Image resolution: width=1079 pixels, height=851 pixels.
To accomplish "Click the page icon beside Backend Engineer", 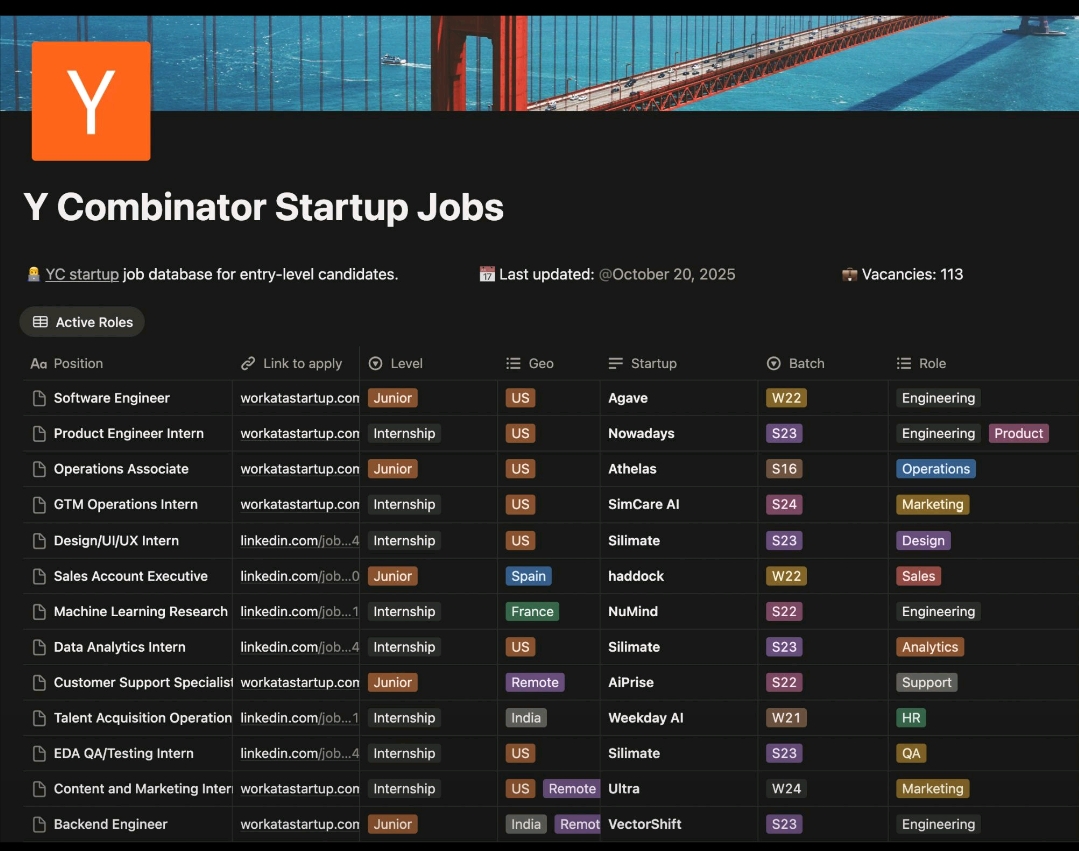I will pyautogui.click(x=39, y=825).
